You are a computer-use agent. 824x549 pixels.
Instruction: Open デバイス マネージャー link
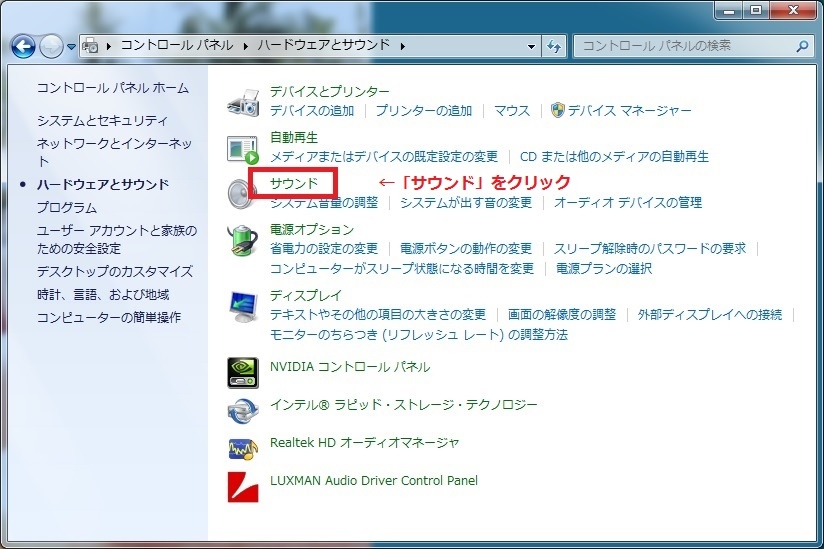pos(630,111)
